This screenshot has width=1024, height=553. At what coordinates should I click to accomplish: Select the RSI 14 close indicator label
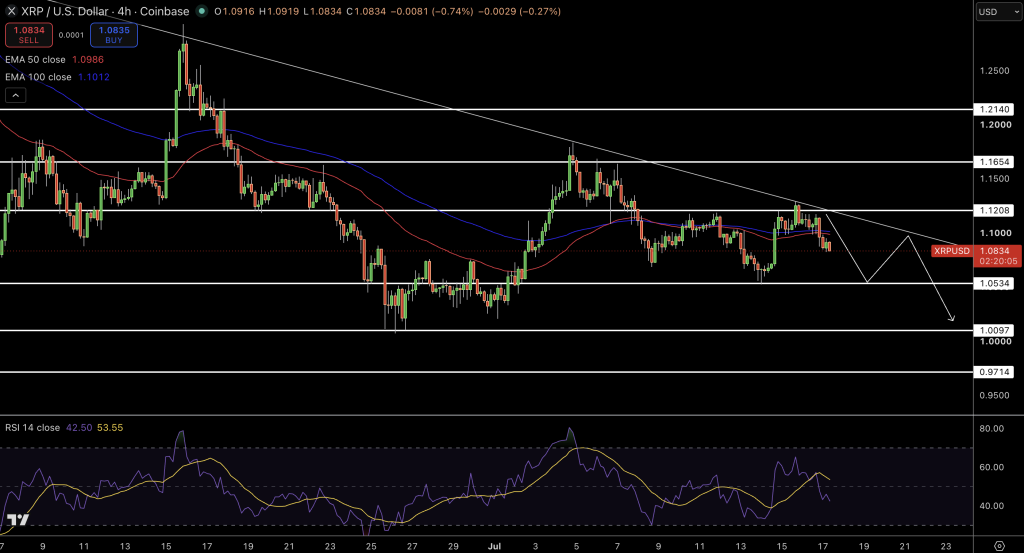(33, 428)
